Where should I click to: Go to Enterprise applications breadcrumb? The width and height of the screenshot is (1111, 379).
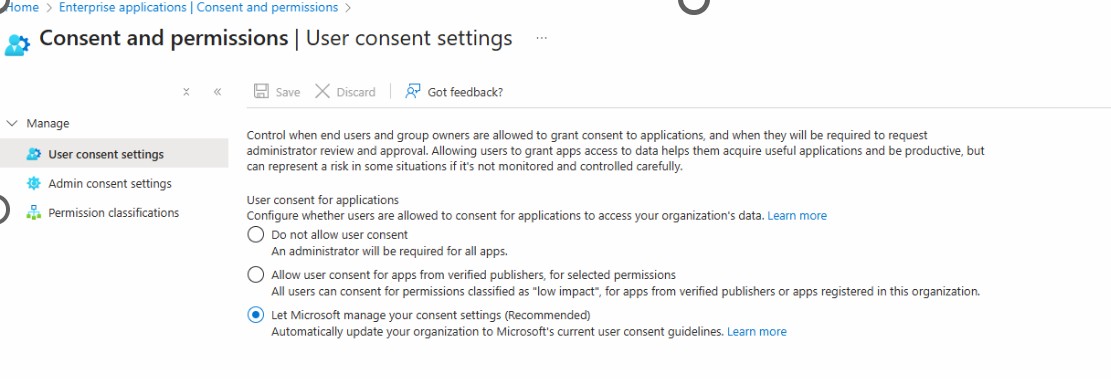click(198, 8)
